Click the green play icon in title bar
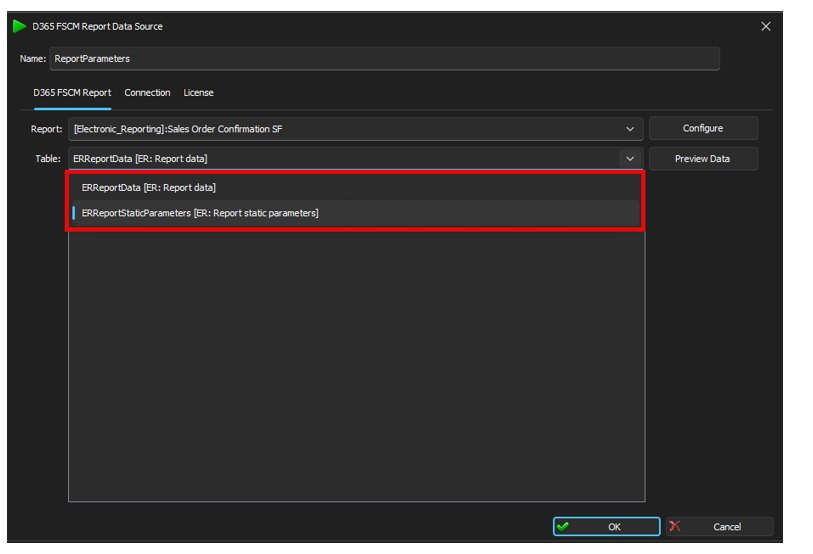The width and height of the screenshot is (813, 554). [19, 26]
